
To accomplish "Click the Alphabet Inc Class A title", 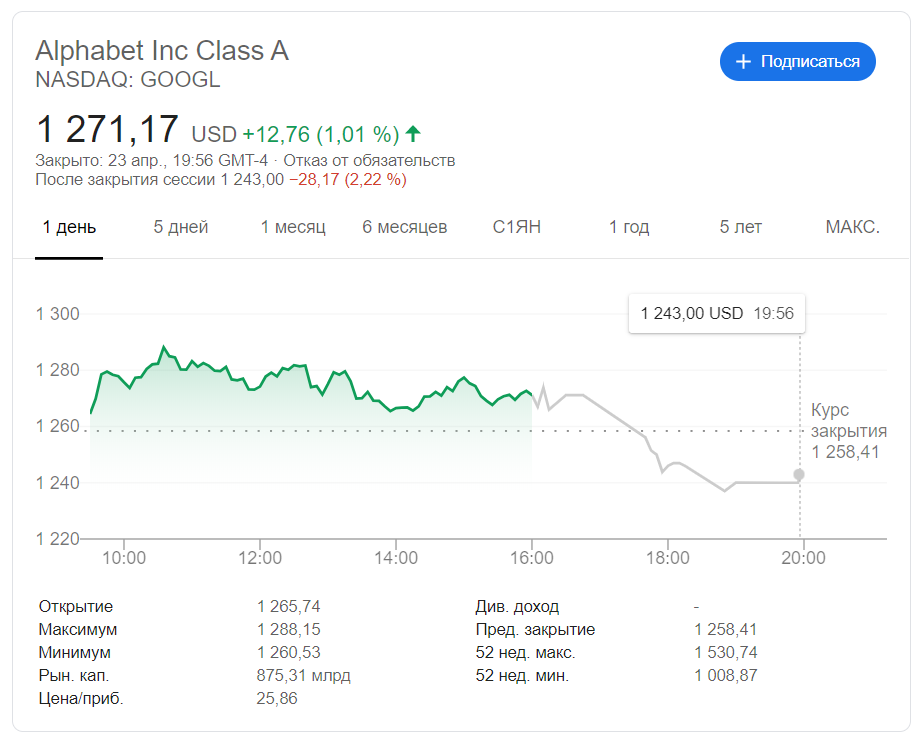I will (162, 51).
